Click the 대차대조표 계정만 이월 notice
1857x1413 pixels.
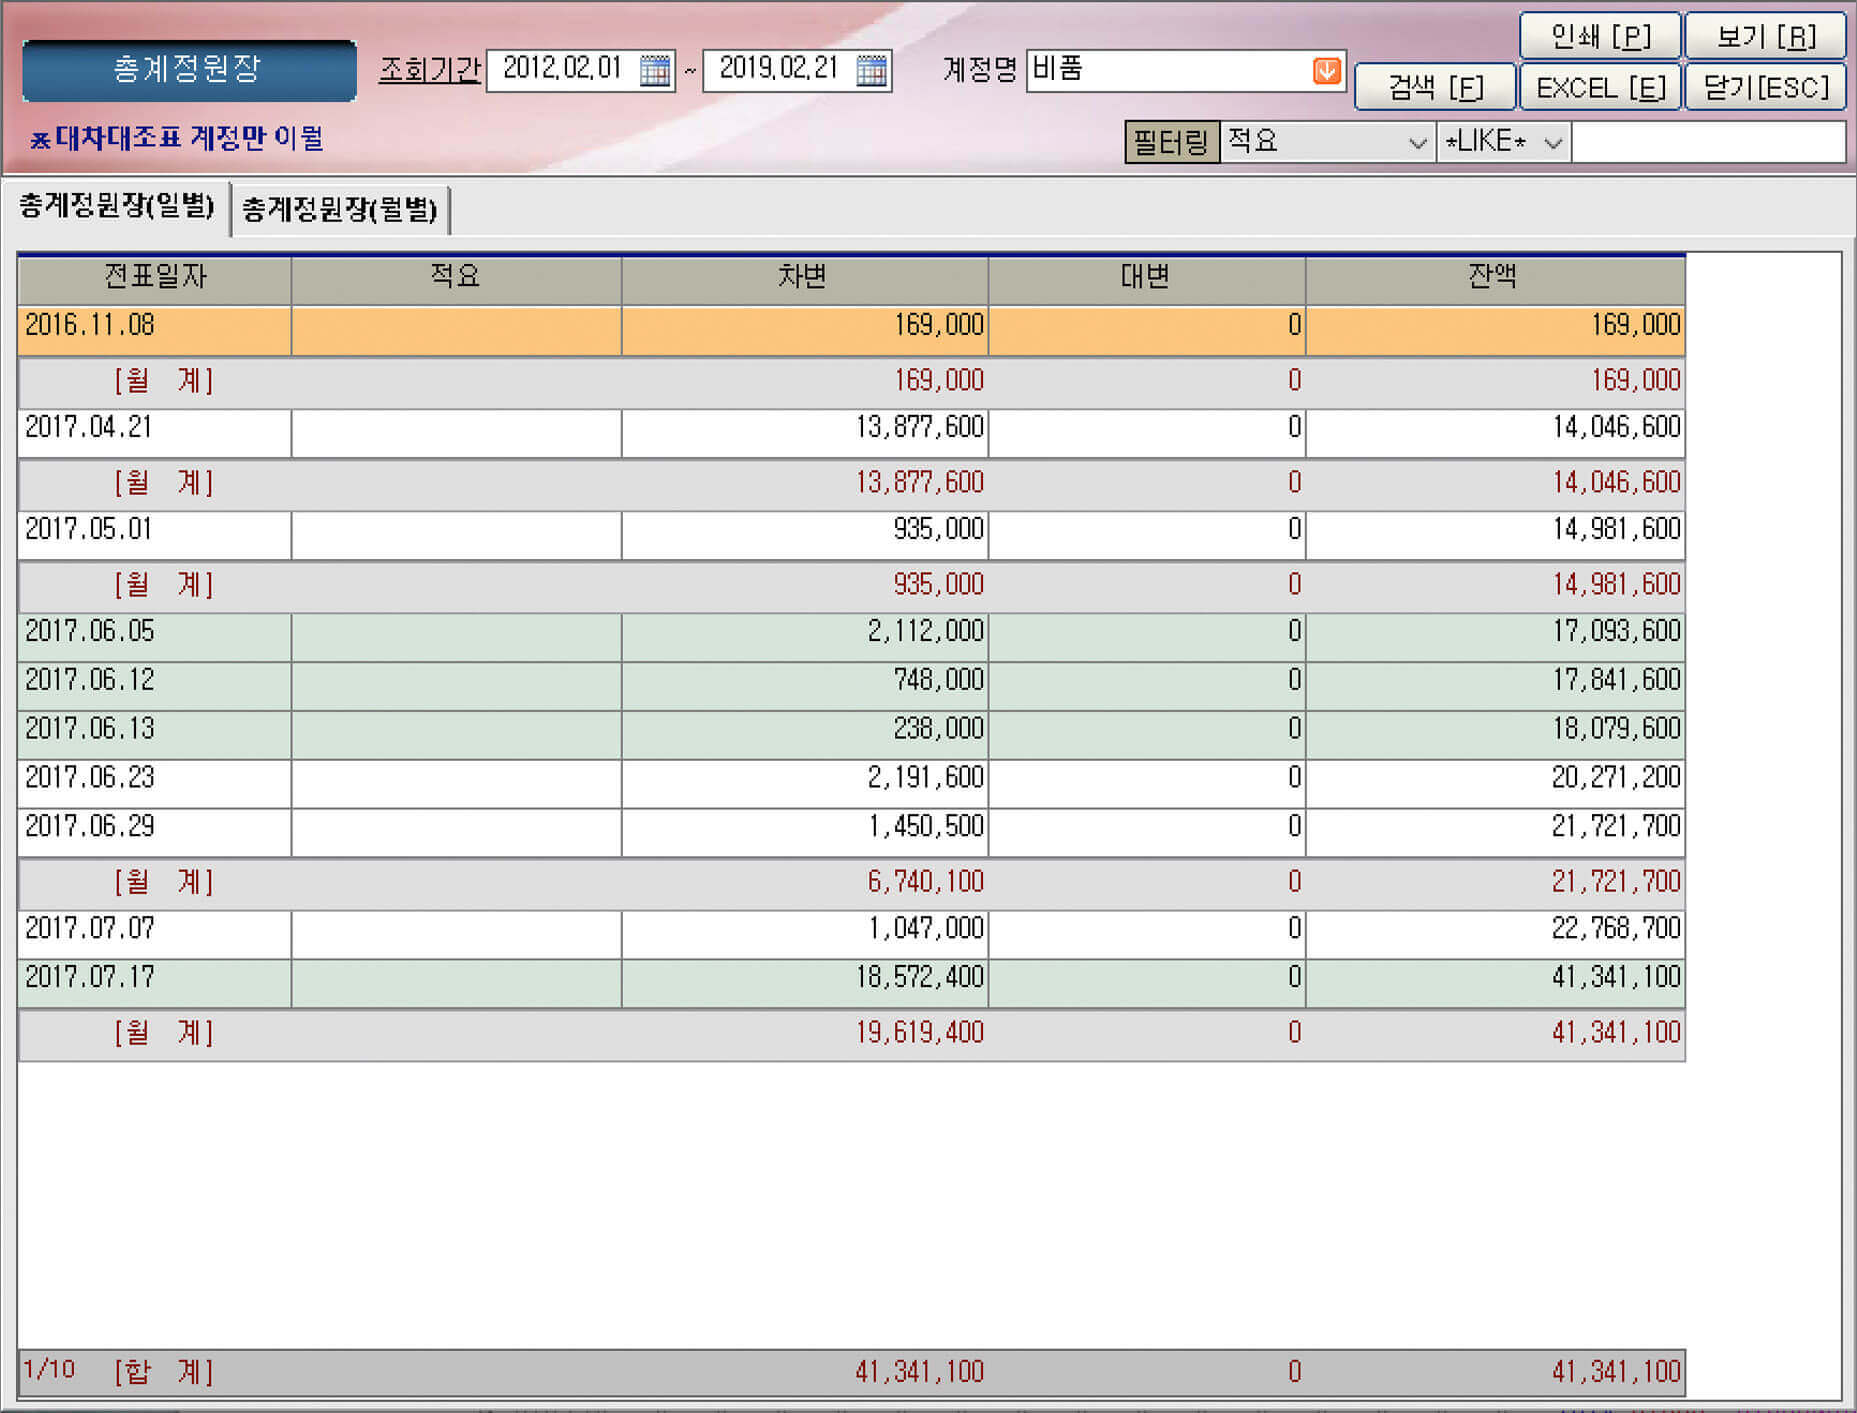[x=177, y=139]
